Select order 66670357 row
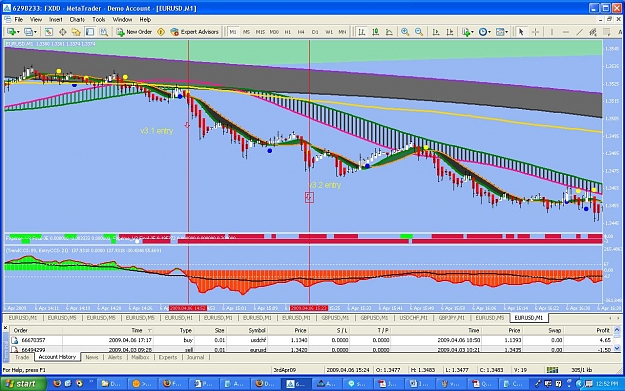The width and height of the screenshot is (625, 391). [x=311, y=340]
